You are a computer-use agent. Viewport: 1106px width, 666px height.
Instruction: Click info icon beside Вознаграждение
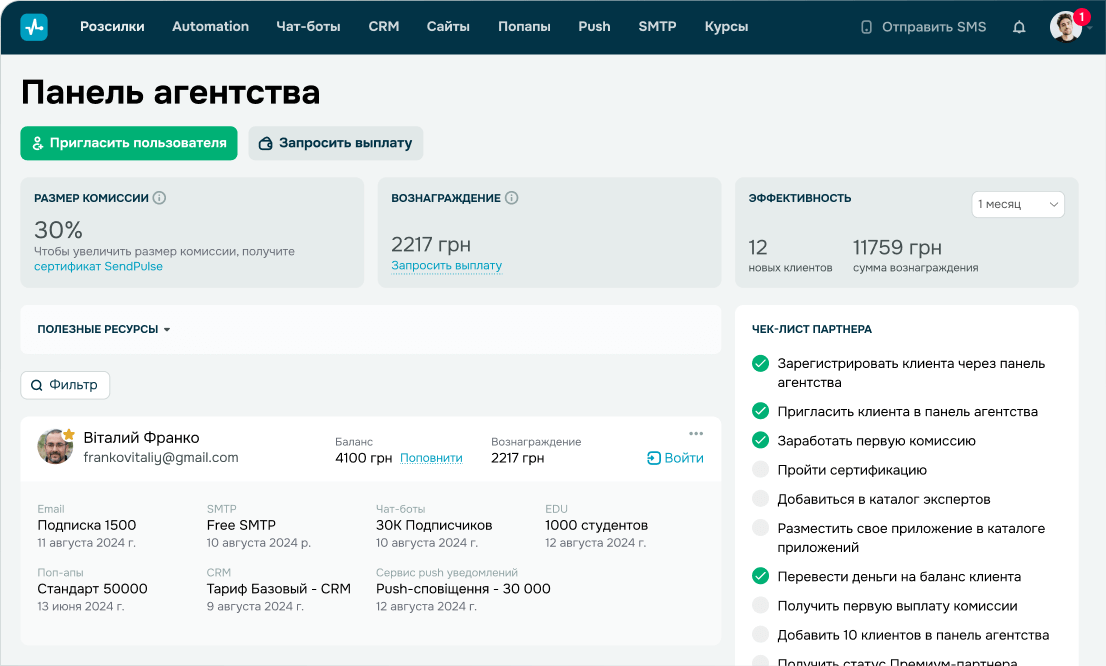pos(512,198)
